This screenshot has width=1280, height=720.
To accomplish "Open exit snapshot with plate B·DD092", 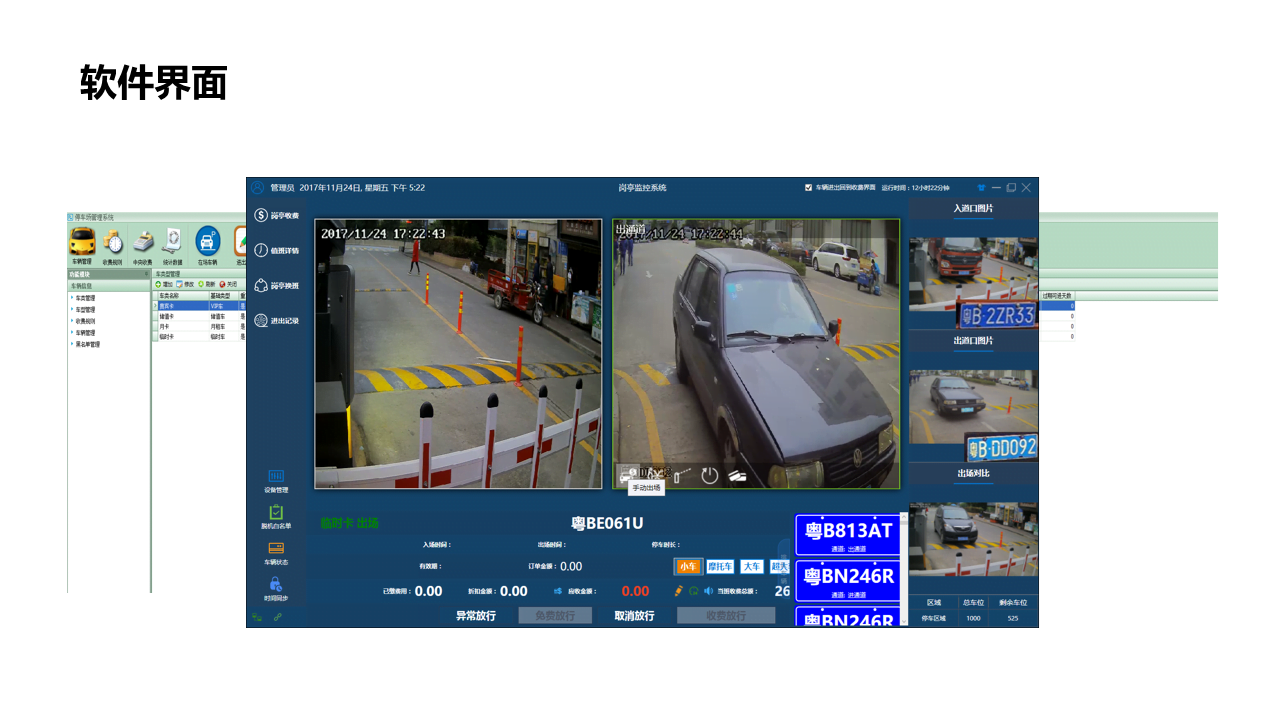I will pyautogui.click(x=973, y=415).
